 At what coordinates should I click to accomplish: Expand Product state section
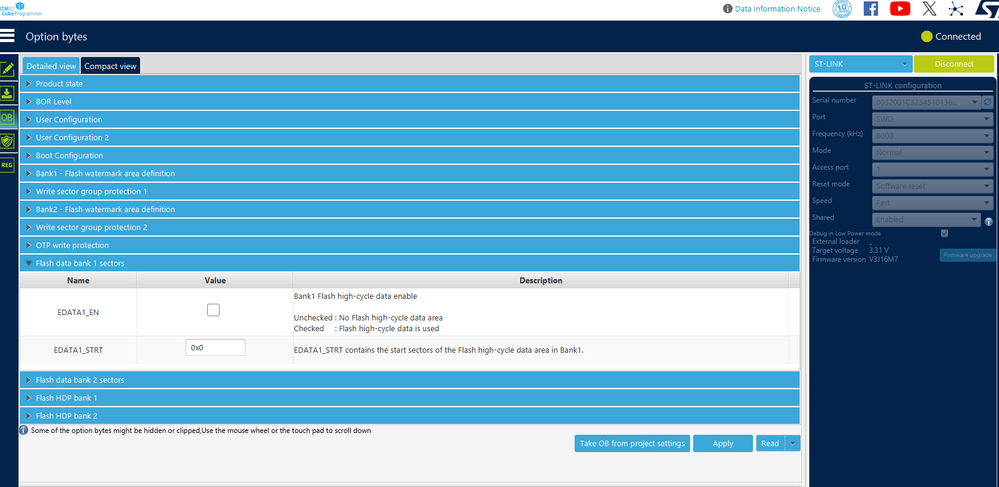409,84
